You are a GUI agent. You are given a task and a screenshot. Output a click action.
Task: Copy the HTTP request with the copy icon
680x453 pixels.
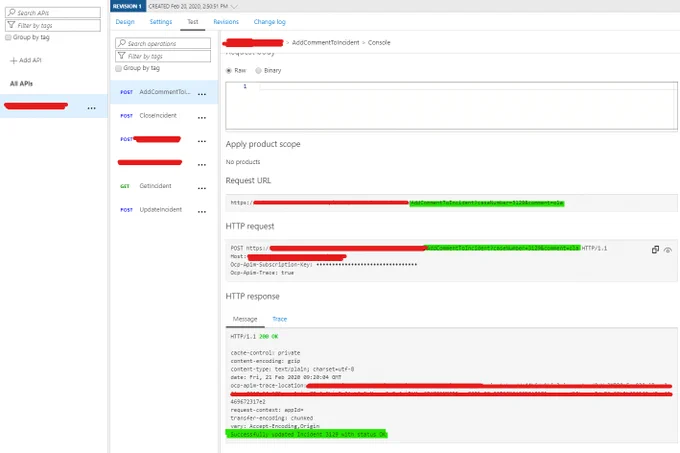point(655,250)
